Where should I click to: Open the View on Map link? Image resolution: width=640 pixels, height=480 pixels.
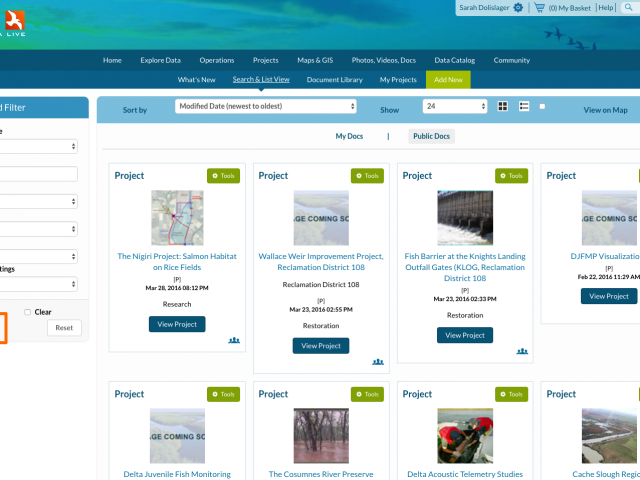point(606,109)
